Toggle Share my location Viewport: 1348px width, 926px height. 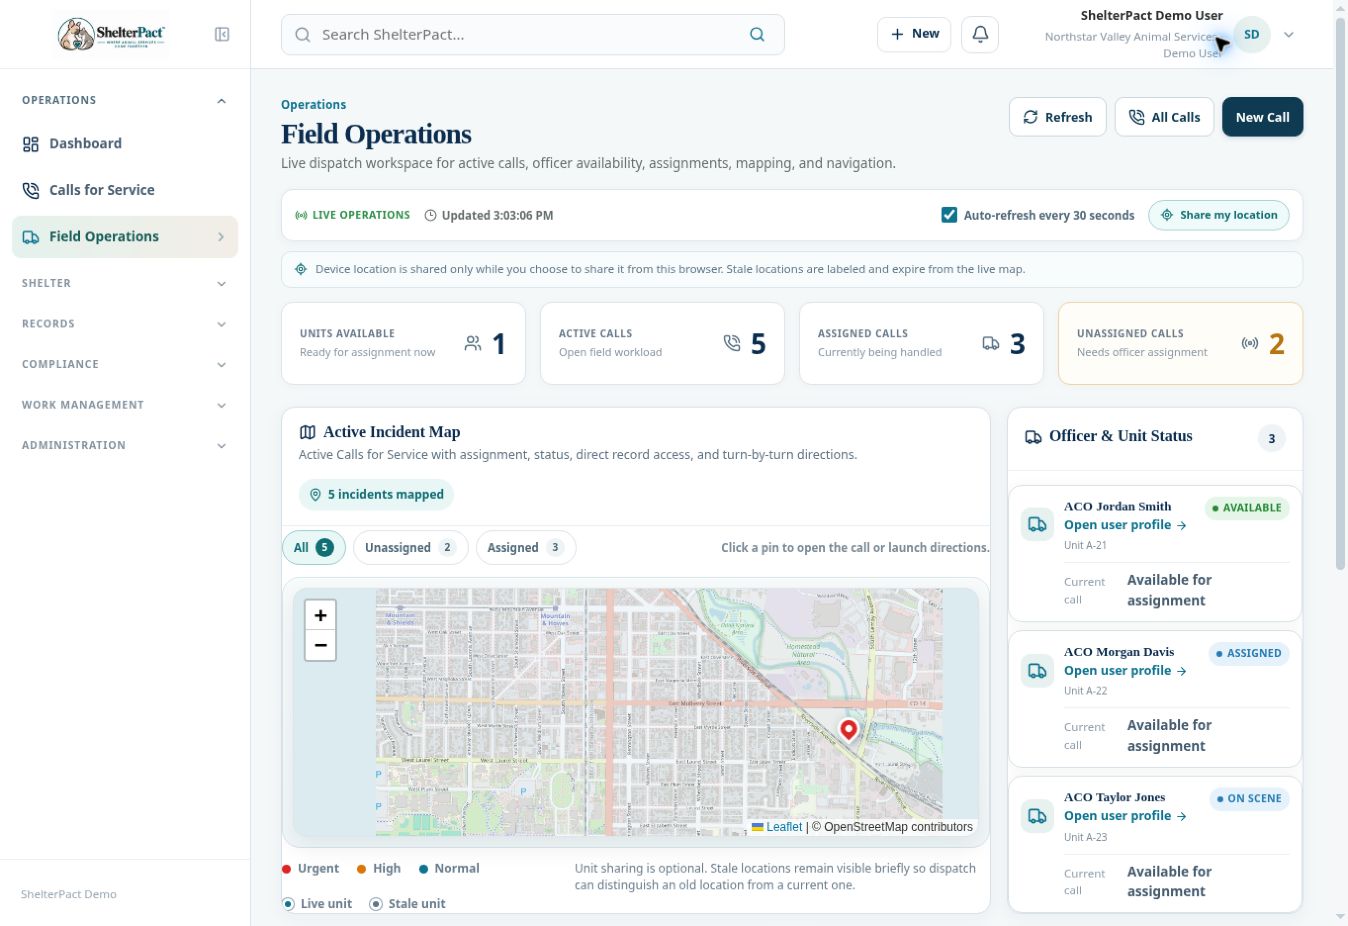1219,215
